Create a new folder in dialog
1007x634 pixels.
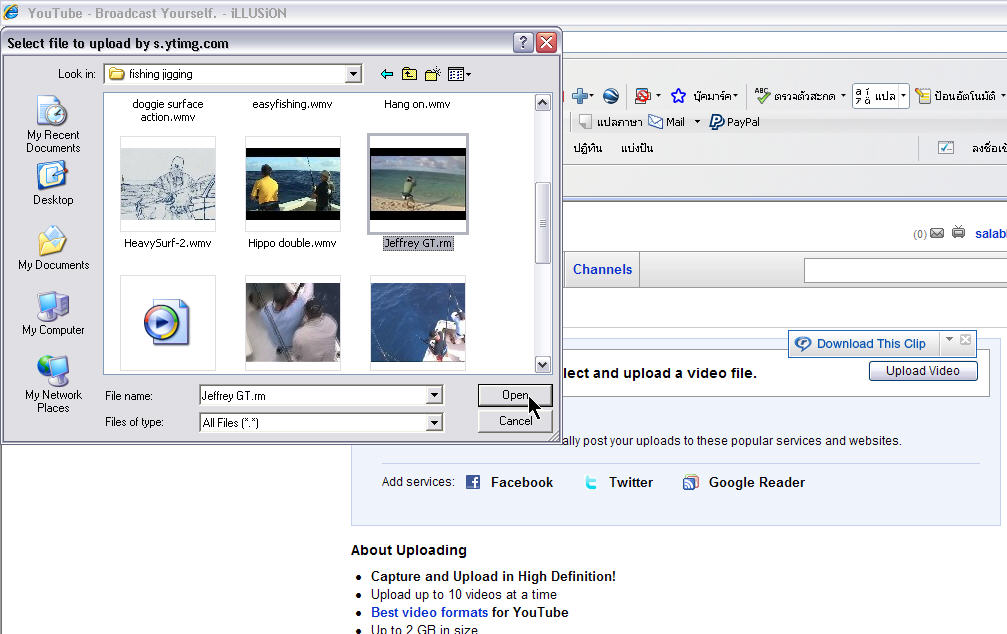pyautogui.click(x=433, y=75)
